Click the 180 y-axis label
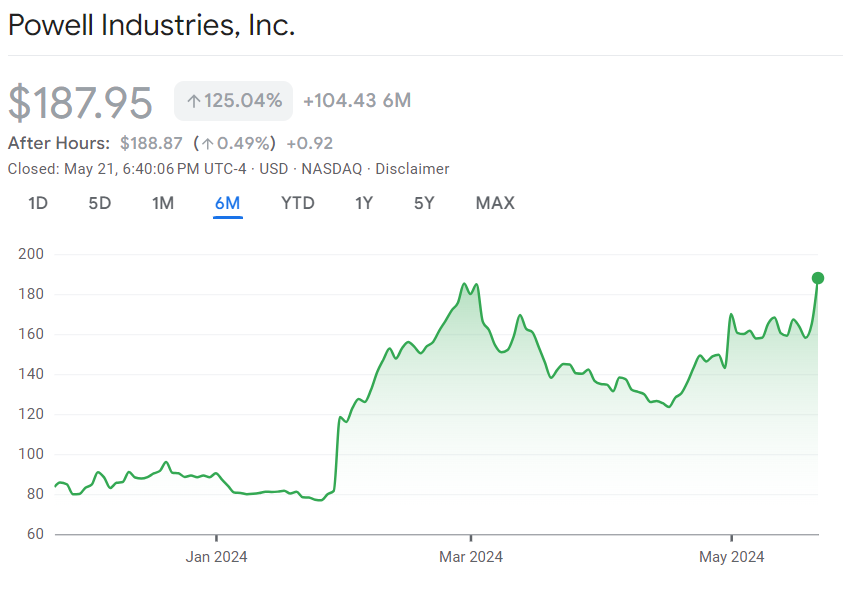843x589 pixels. coord(31,294)
